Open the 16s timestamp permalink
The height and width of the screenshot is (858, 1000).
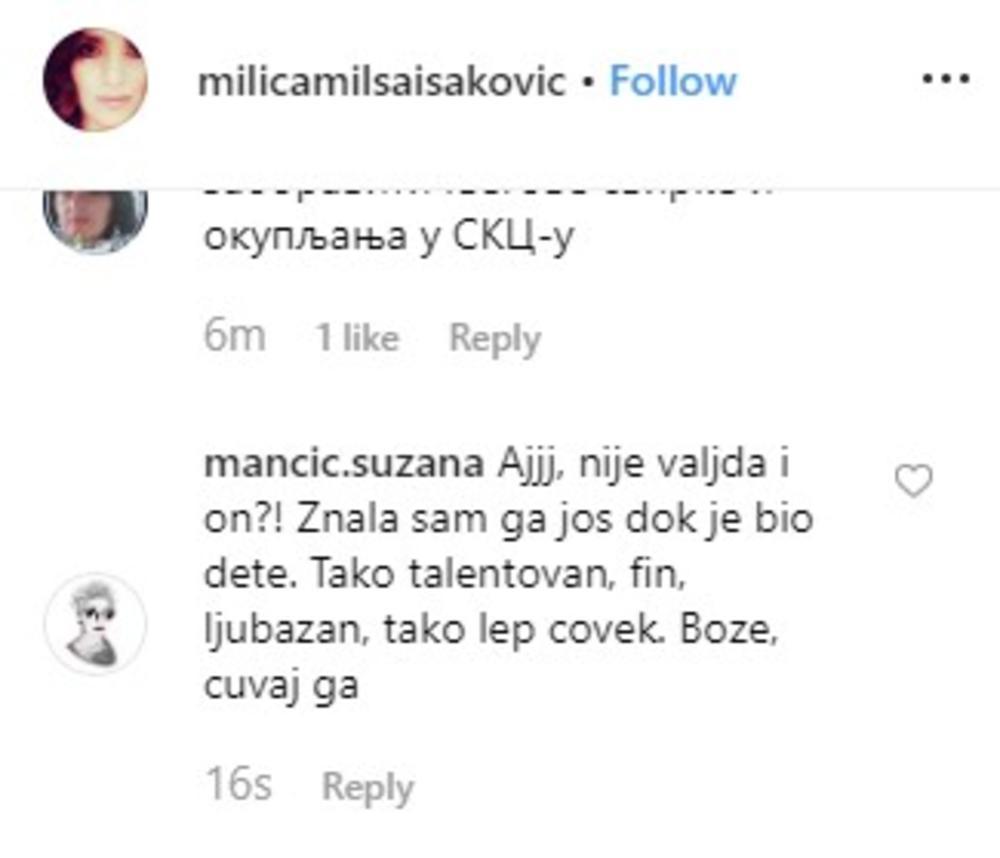pyautogui.click(x=239, y=784)
